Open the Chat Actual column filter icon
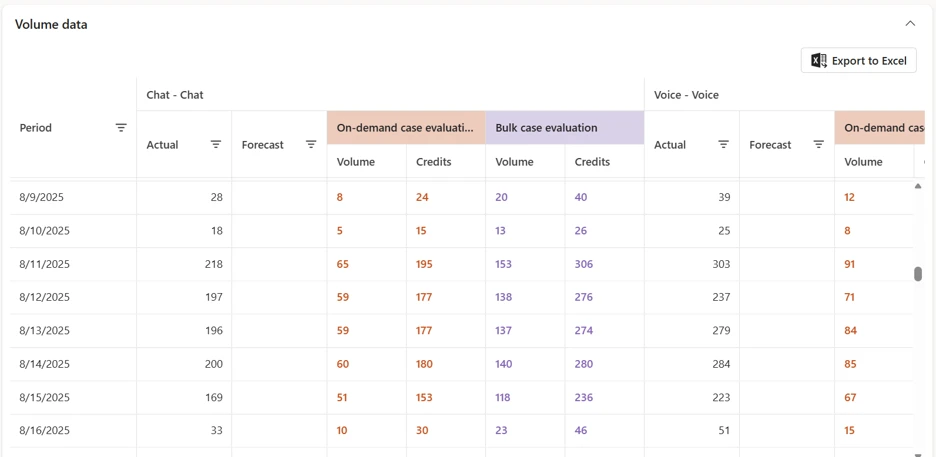 click(x=216, y=144)
